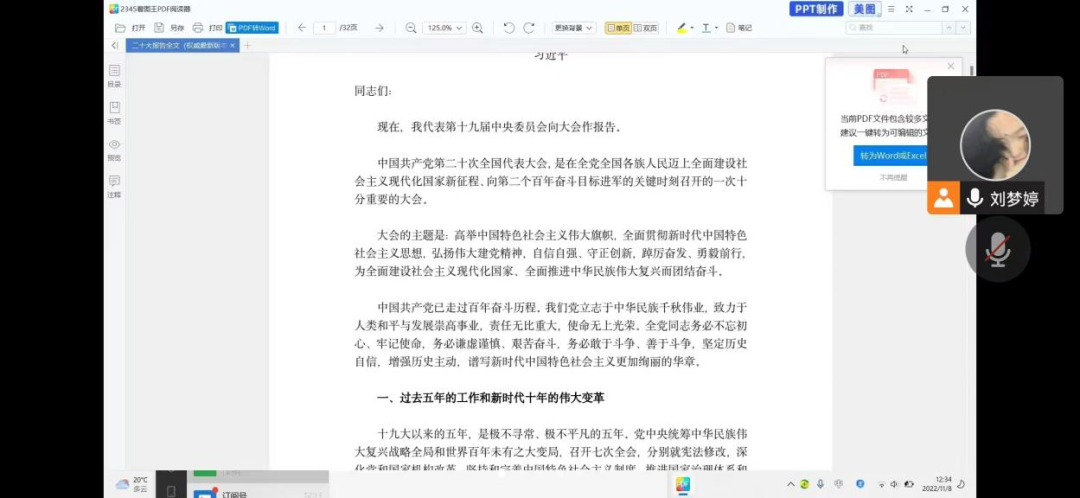Image resolution: width=1080 pixels, height=498 pixels.
Task: Open the 更换背景 background dropdown
Action: point(574,28)
